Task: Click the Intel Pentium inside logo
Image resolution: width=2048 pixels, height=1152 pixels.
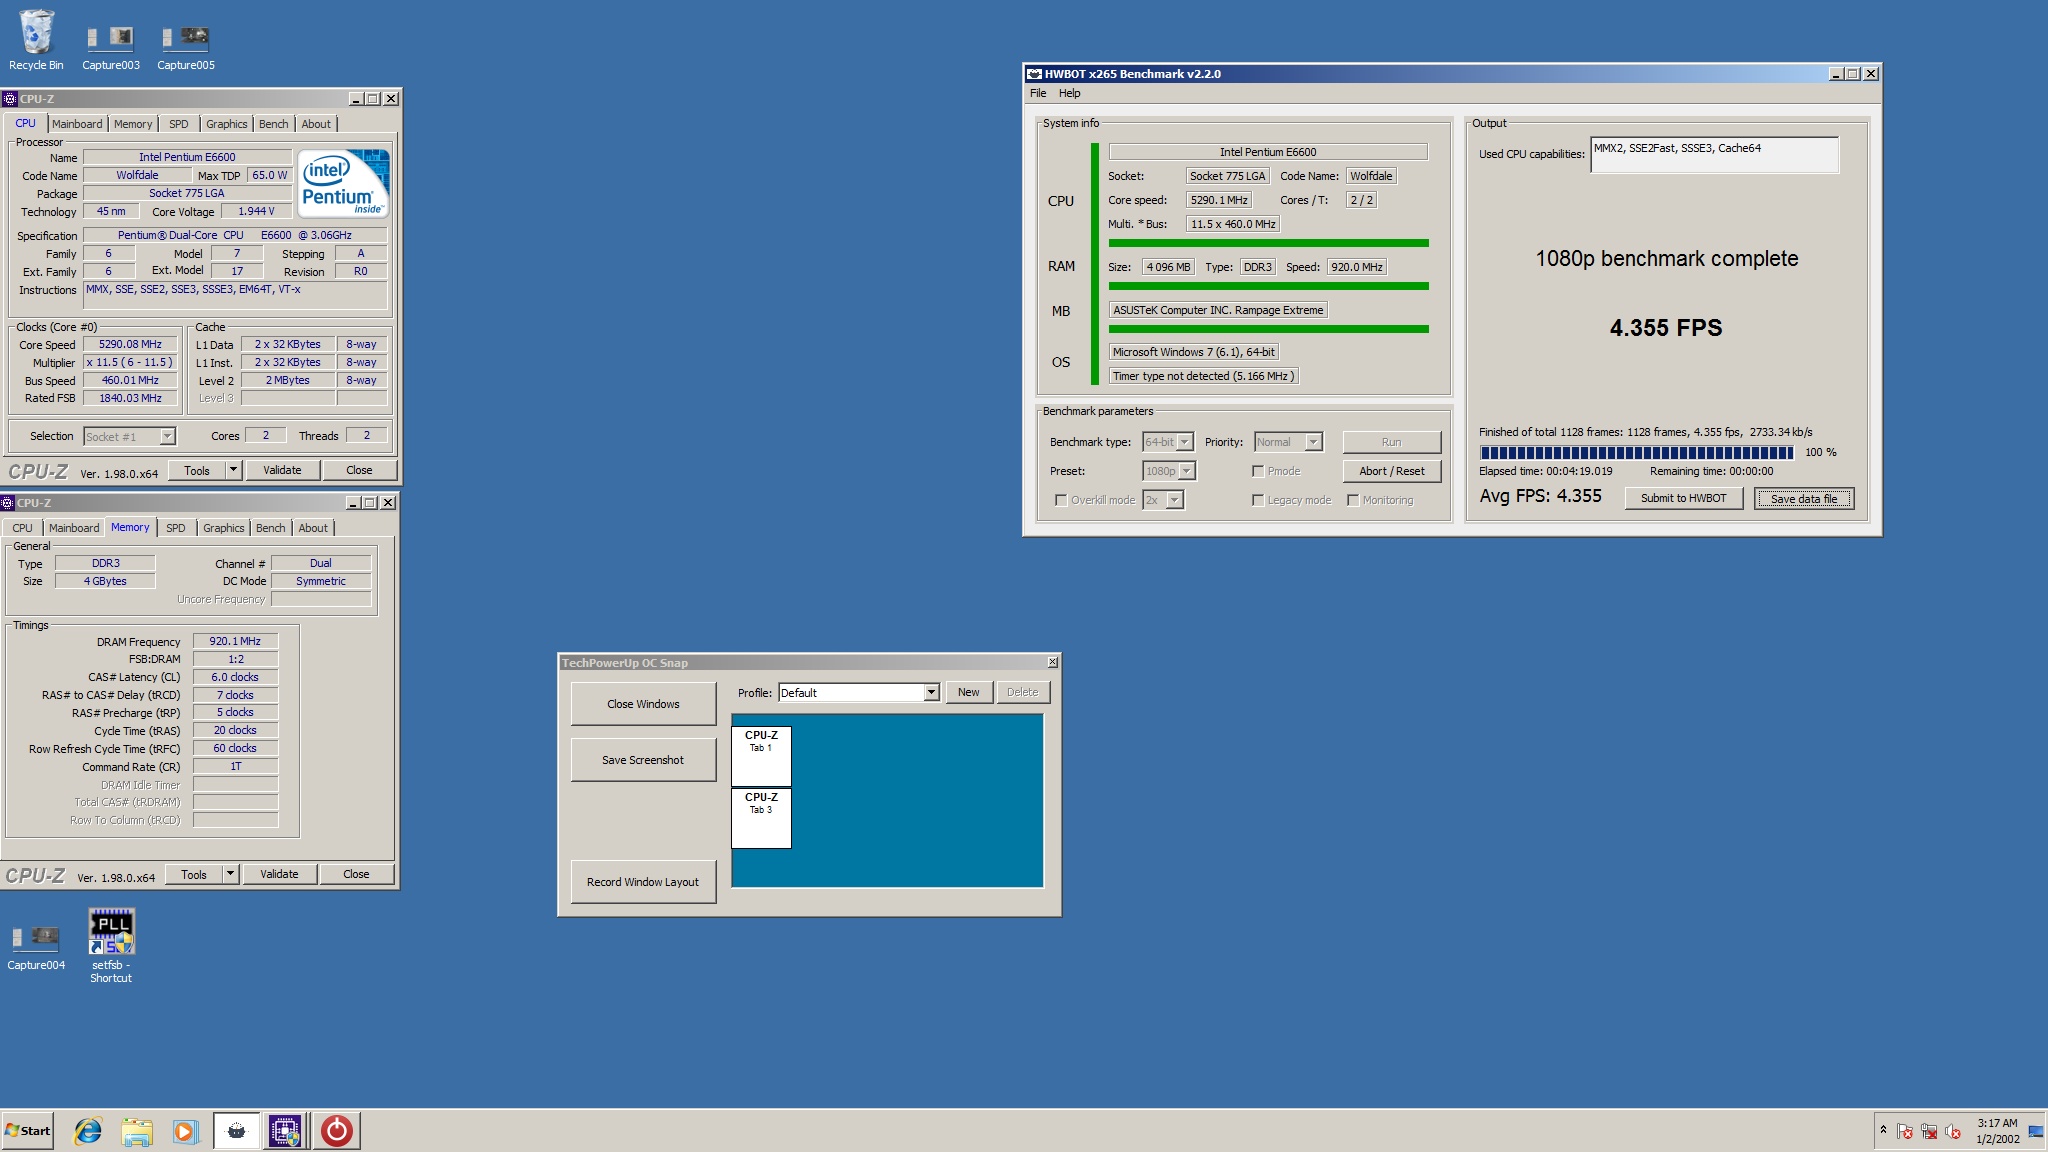Action: point(344,183)
